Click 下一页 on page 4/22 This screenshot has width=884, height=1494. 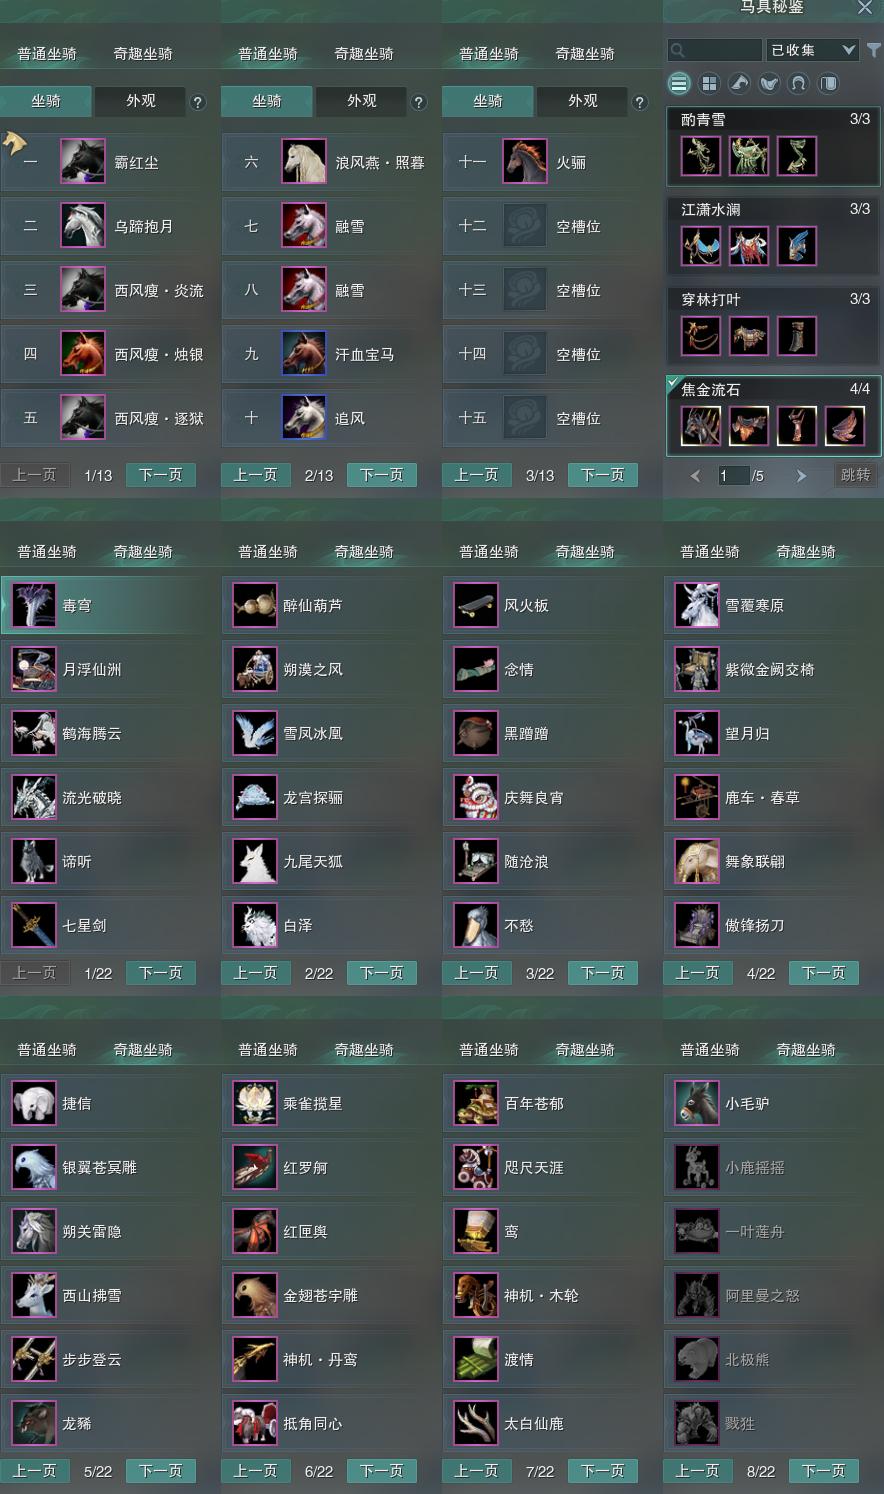point(824,973)
